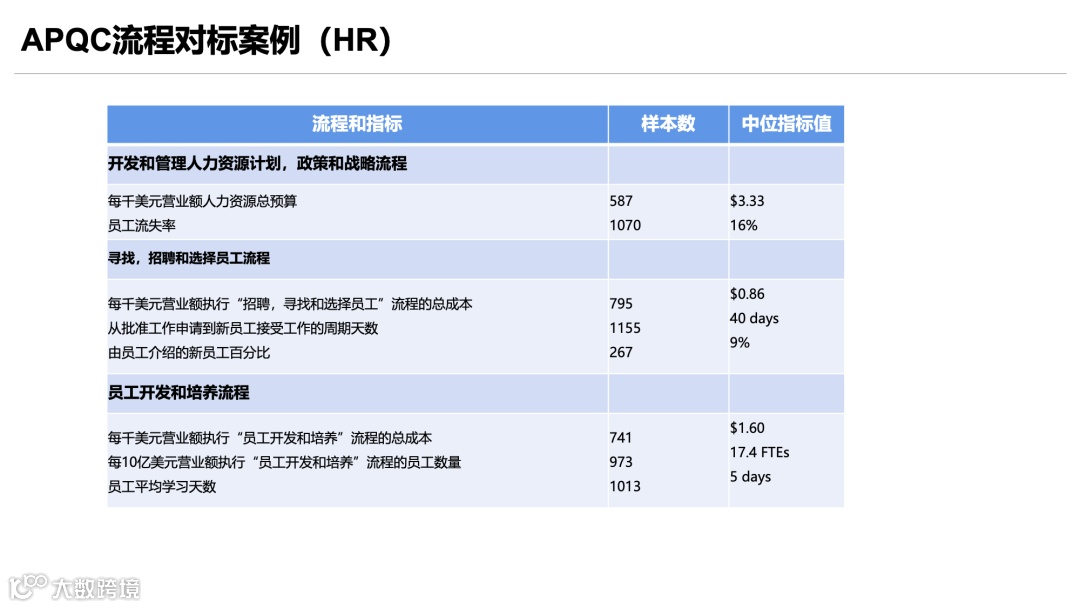
Task: Select median value 16%
Action: (x=743, y=225)
